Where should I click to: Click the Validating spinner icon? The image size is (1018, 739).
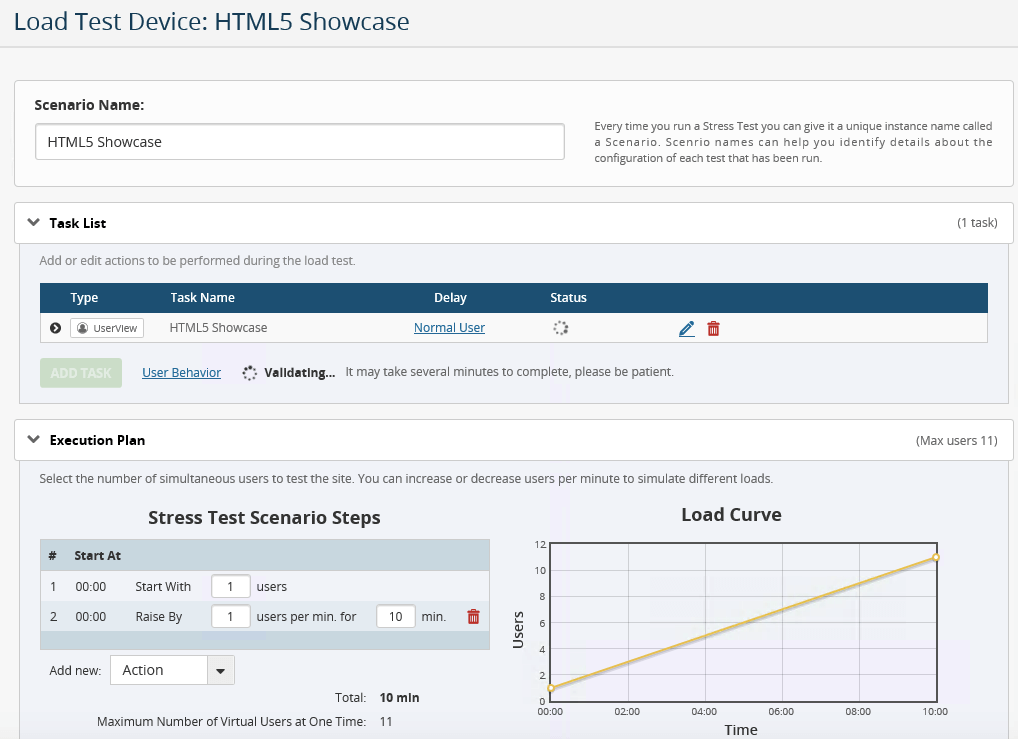pos(249,373)
